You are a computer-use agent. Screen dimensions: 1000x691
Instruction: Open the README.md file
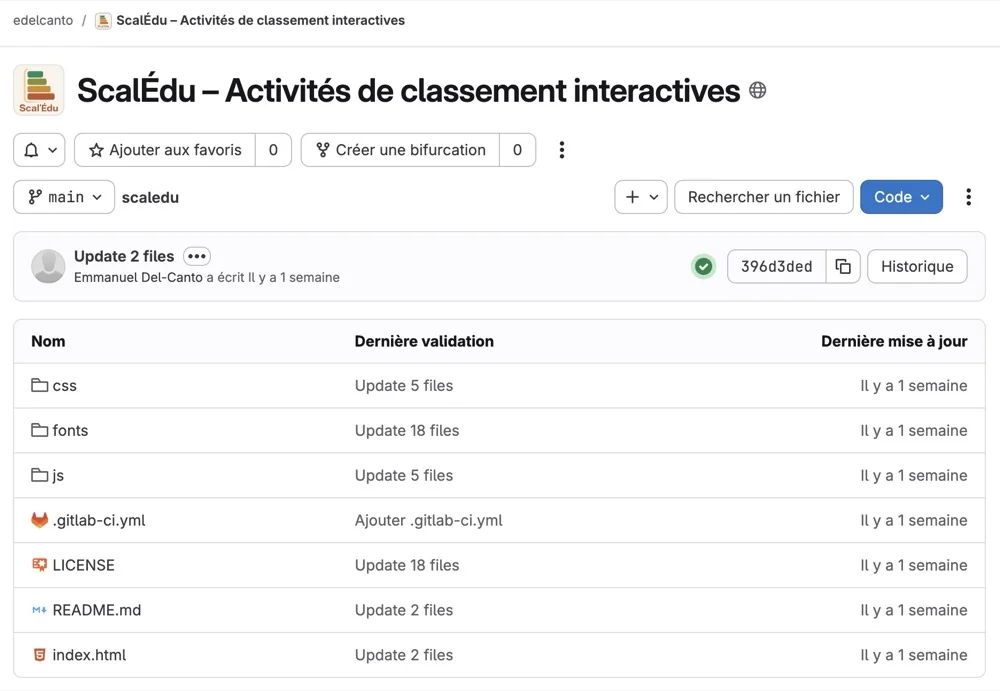pyautogui.click(x=97, y=610)
